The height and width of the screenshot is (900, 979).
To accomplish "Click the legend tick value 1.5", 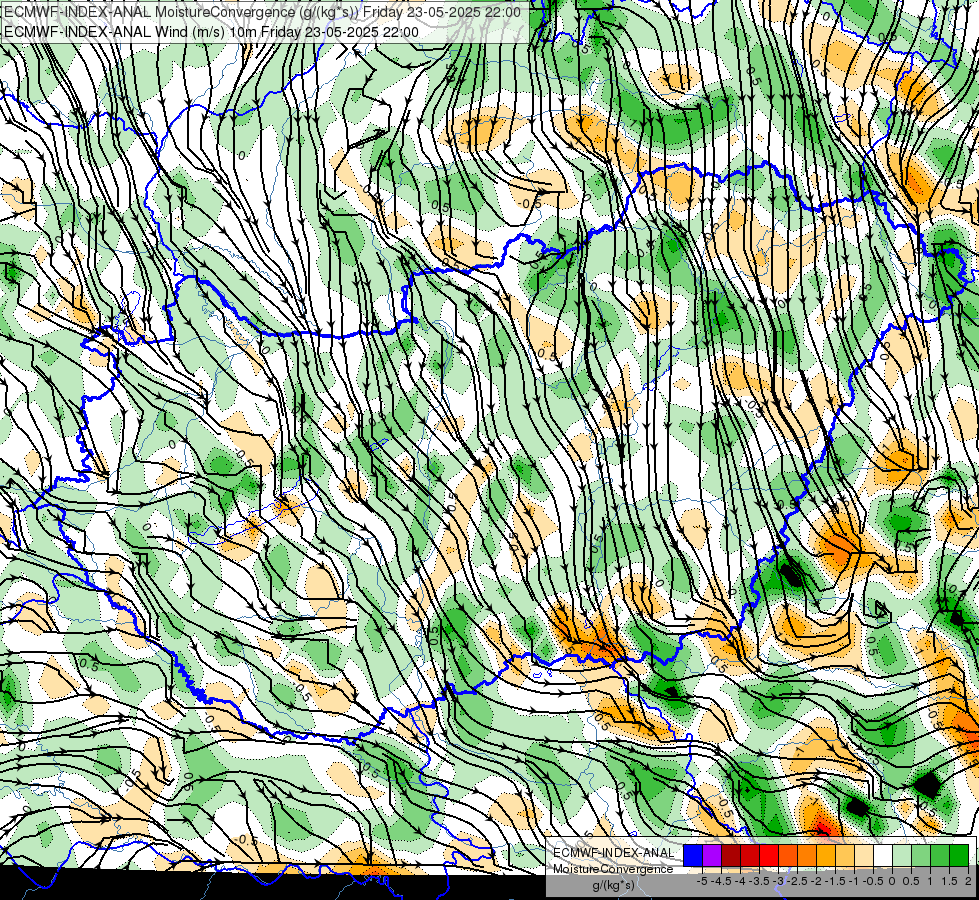I will coord(950,881).
